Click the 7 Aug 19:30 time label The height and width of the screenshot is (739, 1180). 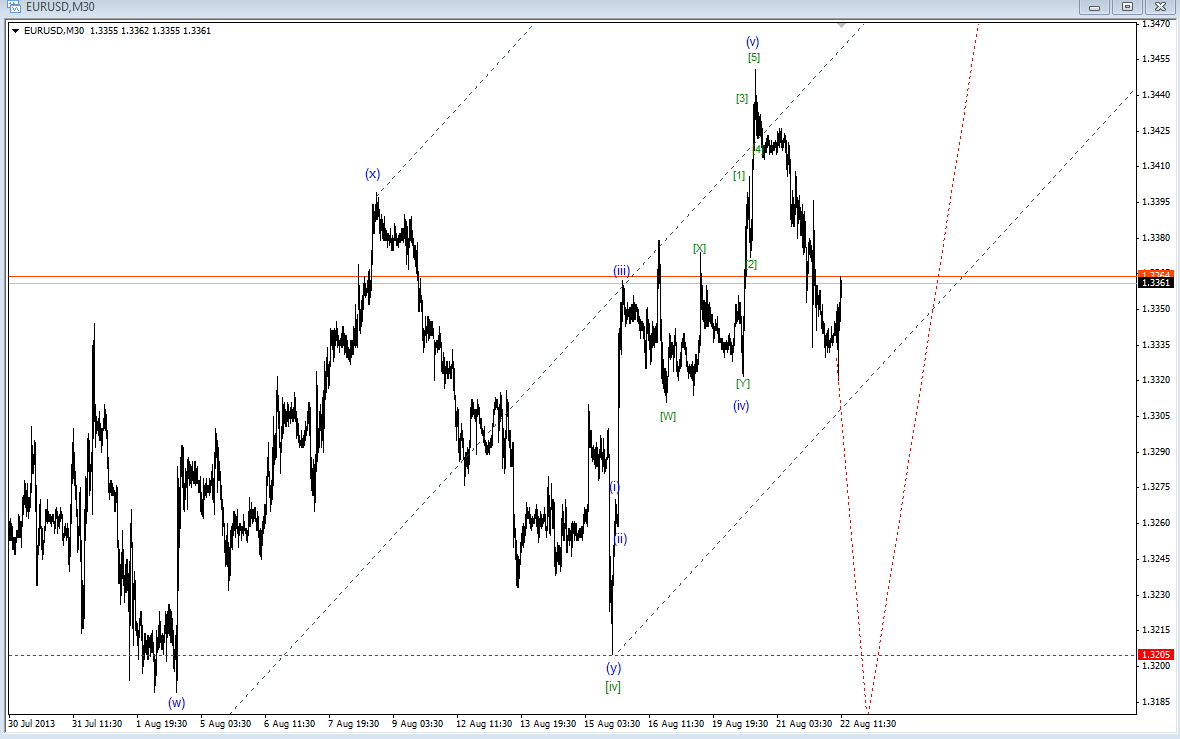pos(354,724)
